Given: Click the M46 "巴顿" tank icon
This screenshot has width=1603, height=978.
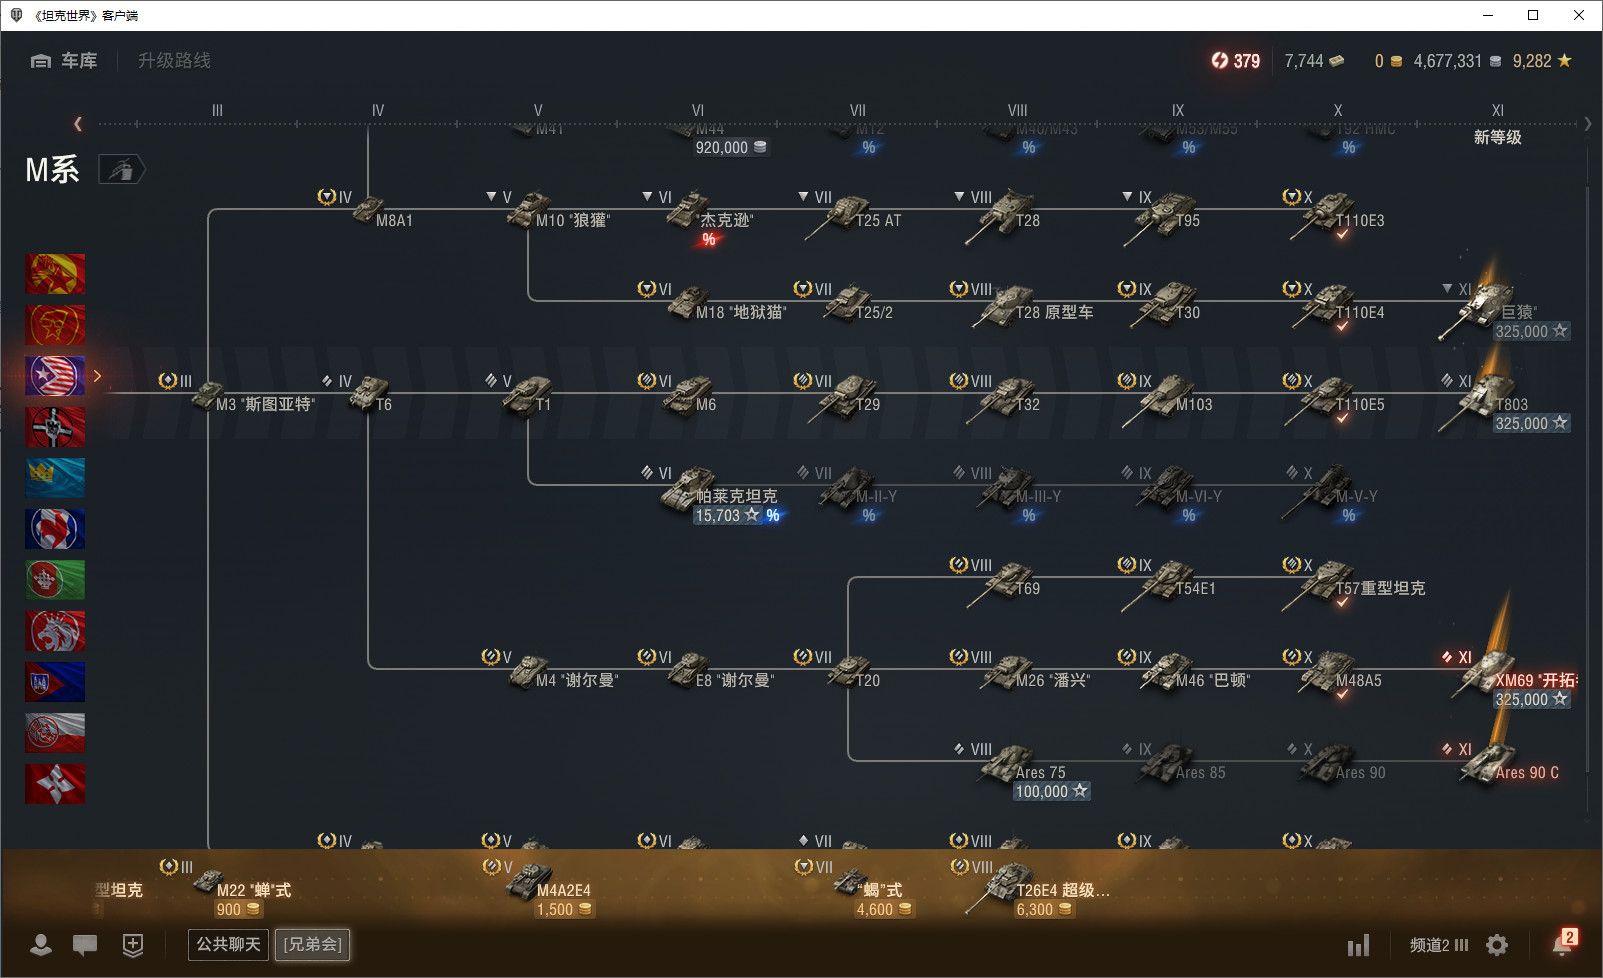Looking at the screenshot, I should tap(1166, 672).
